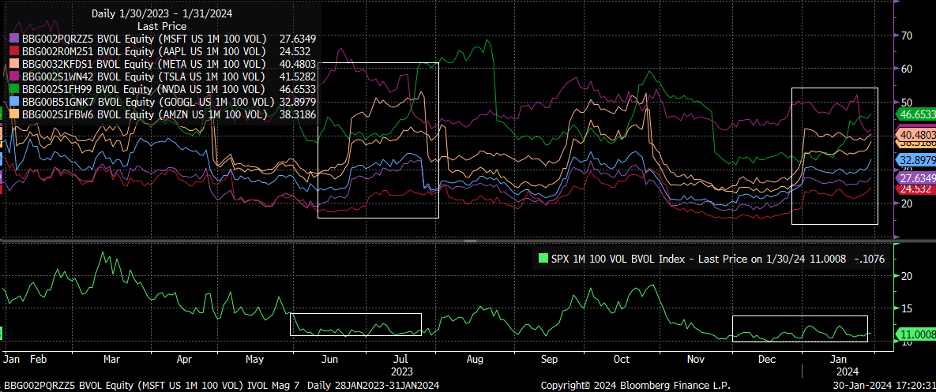Select the MSFT US 1M 100 VOL legend row
This screenshot has width=936, height=392.
(x=164, y=39)
